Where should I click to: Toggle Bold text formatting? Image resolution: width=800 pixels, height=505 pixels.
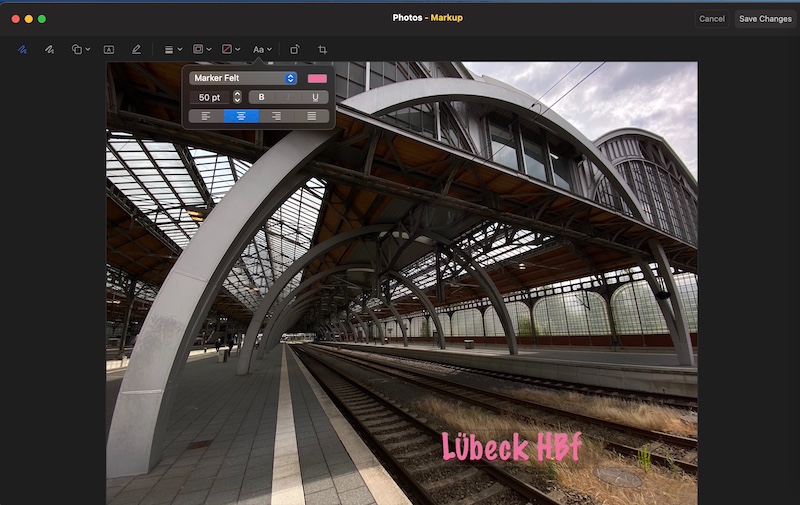coord(262,97)
